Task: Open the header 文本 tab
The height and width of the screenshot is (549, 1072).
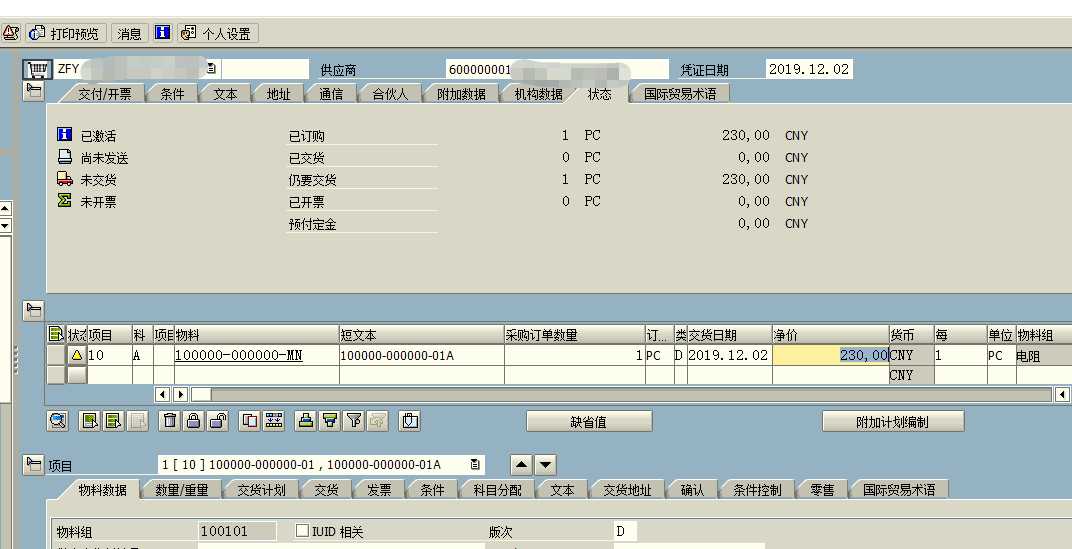Action: (225, 94)
